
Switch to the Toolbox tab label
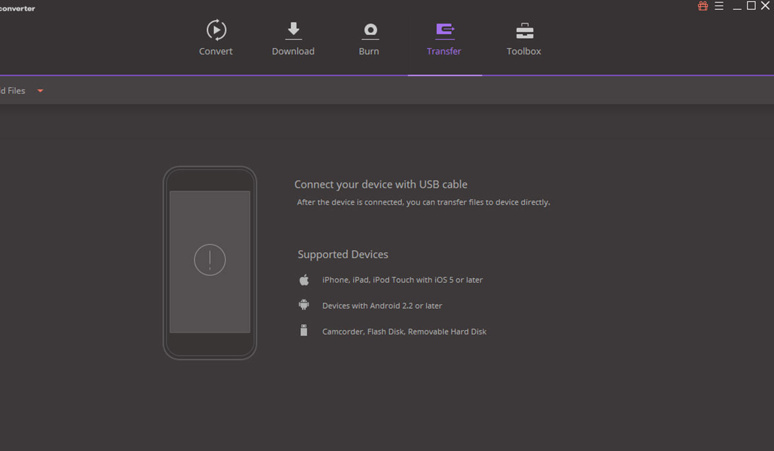point(524,51)
